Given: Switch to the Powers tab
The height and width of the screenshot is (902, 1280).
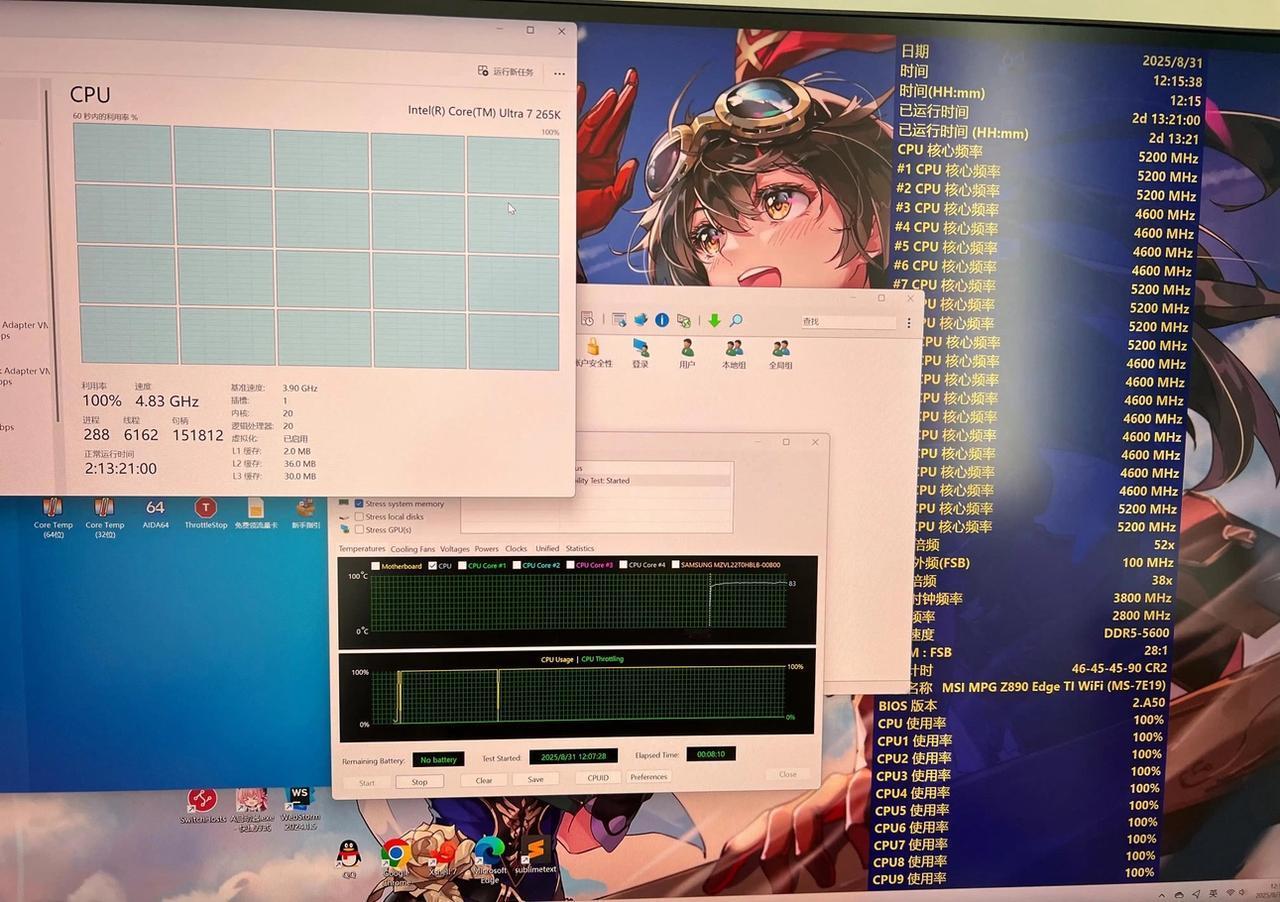Looking at the screenshot, I should pos(487,549).
